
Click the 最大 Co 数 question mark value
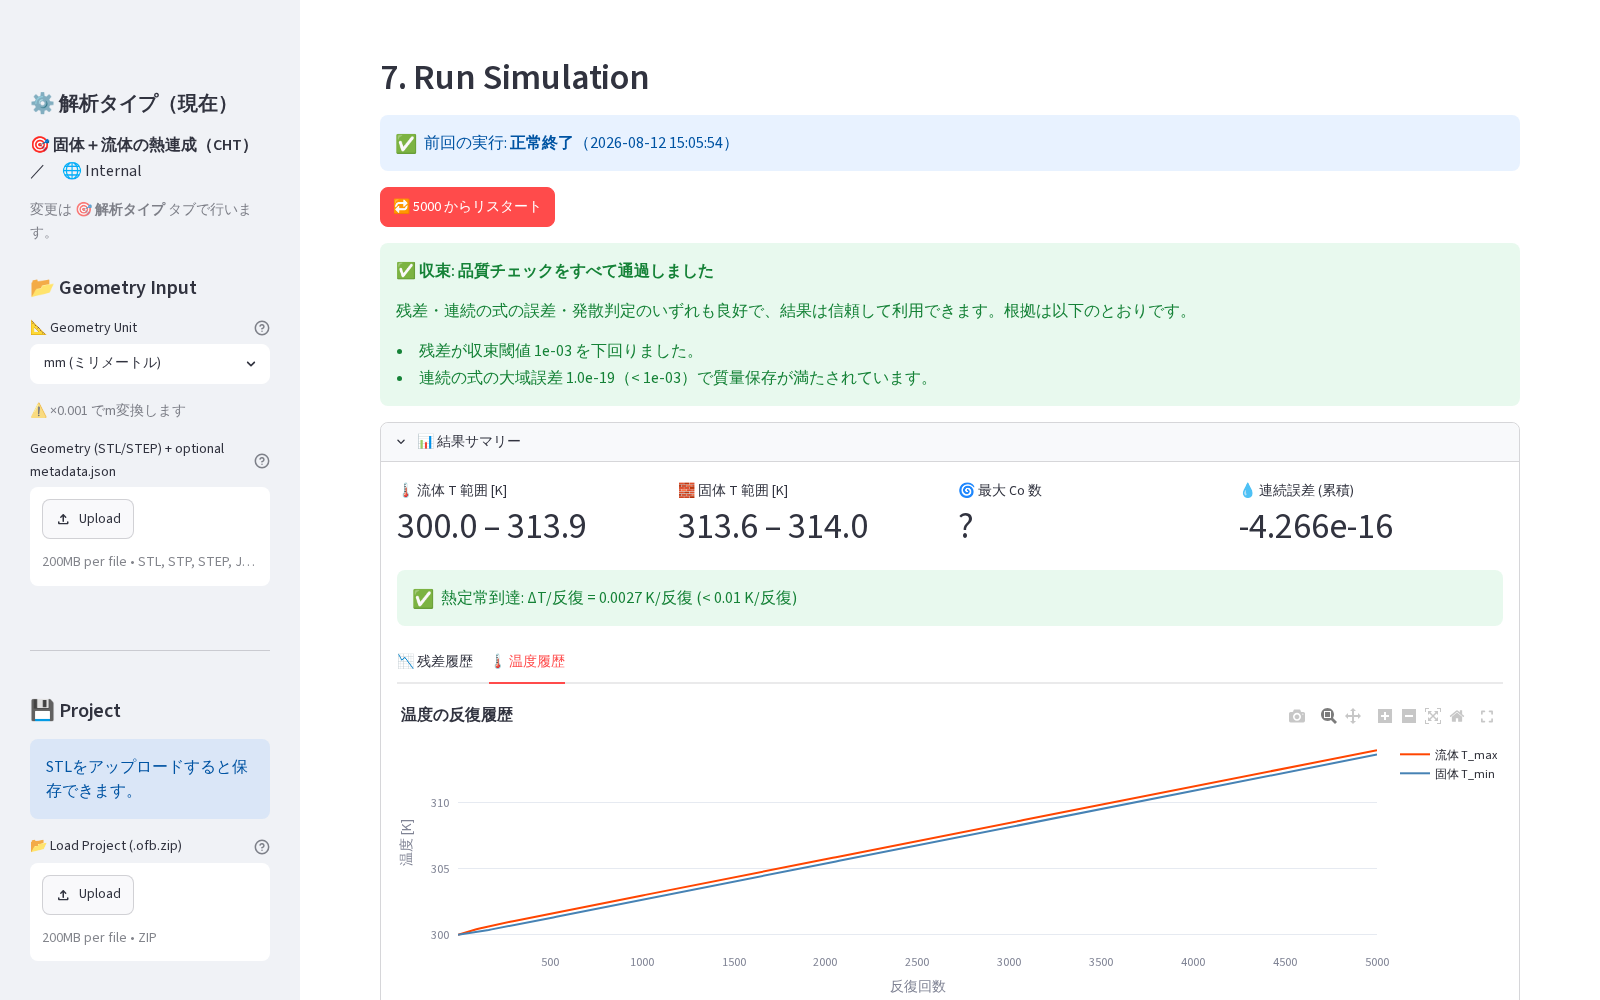click(x=965, y=527)
